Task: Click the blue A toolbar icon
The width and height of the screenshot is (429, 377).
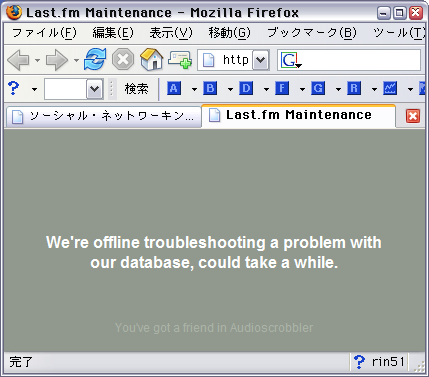Action: [x=174, y=88]
